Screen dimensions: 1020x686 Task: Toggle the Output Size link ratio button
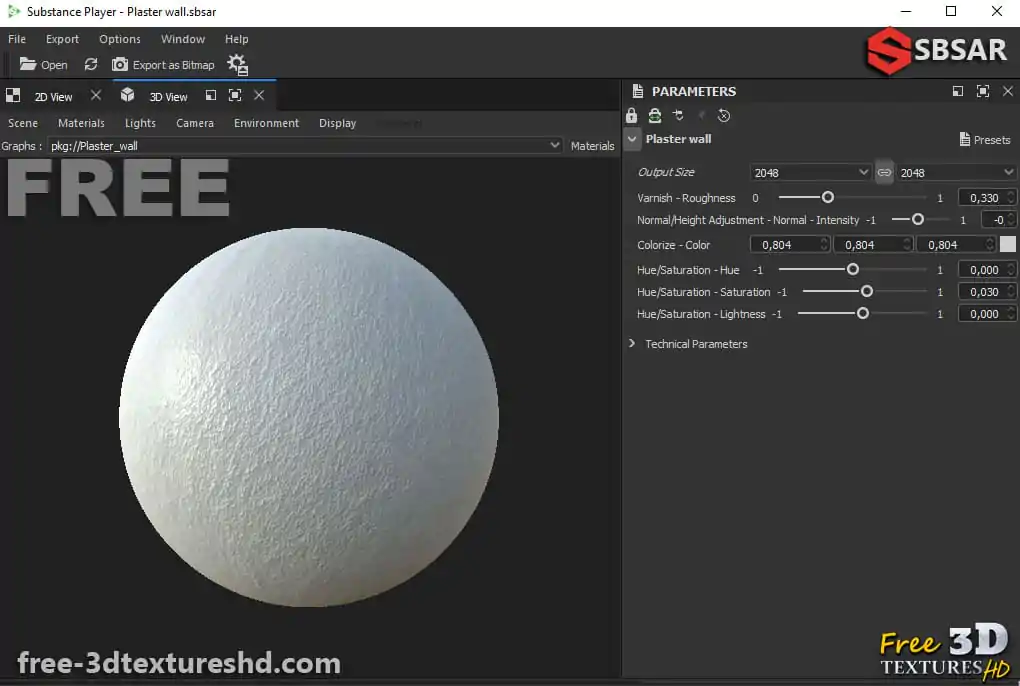884,172
